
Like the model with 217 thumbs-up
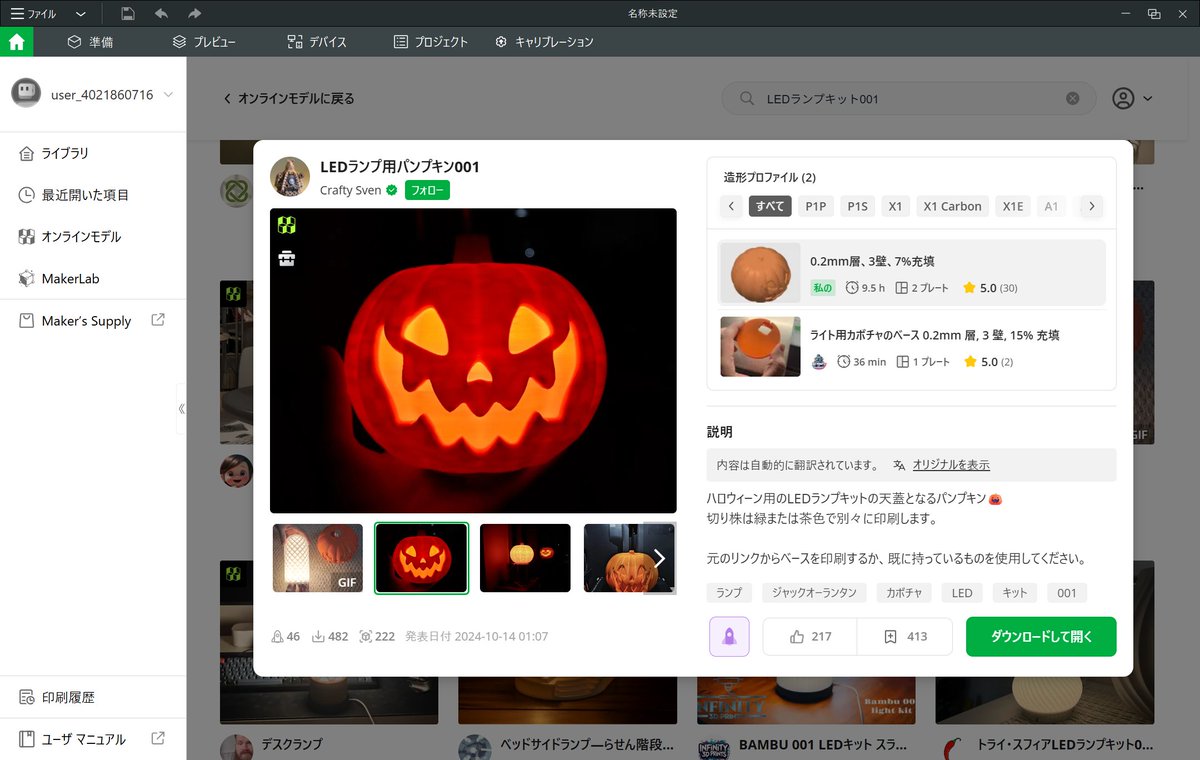coord(810,636)
